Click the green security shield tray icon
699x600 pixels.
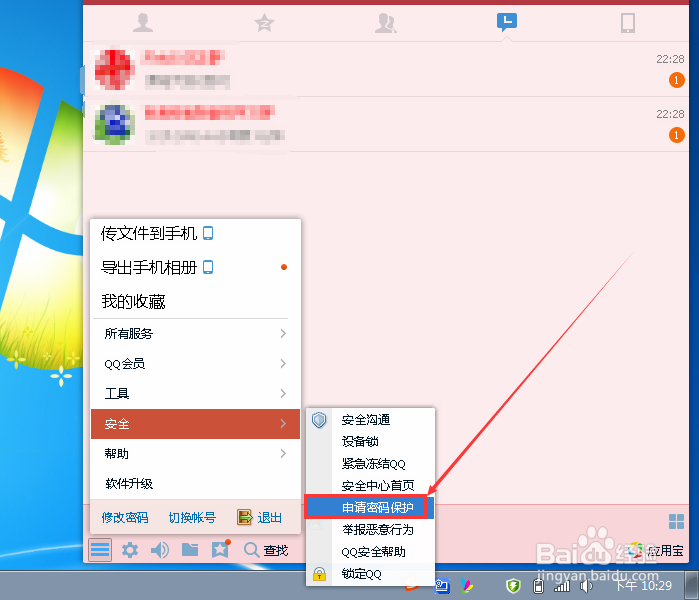[x=513, y=585]
